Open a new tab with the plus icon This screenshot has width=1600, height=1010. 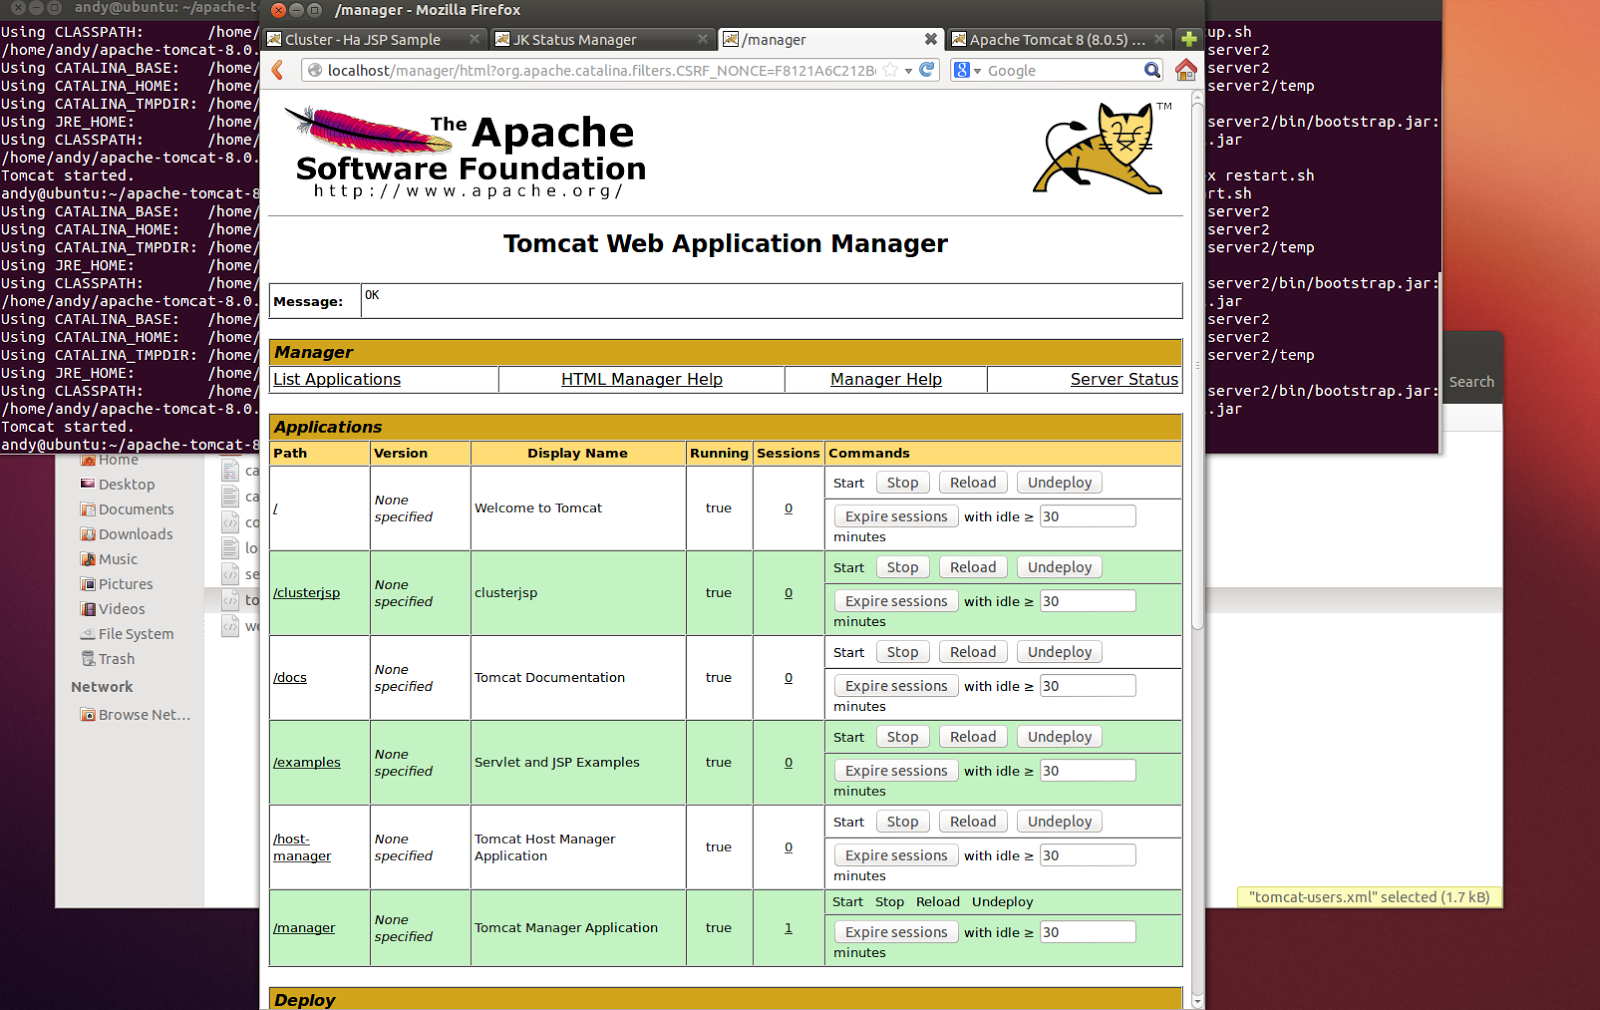pyautogui.click(x=1188, y=39)
